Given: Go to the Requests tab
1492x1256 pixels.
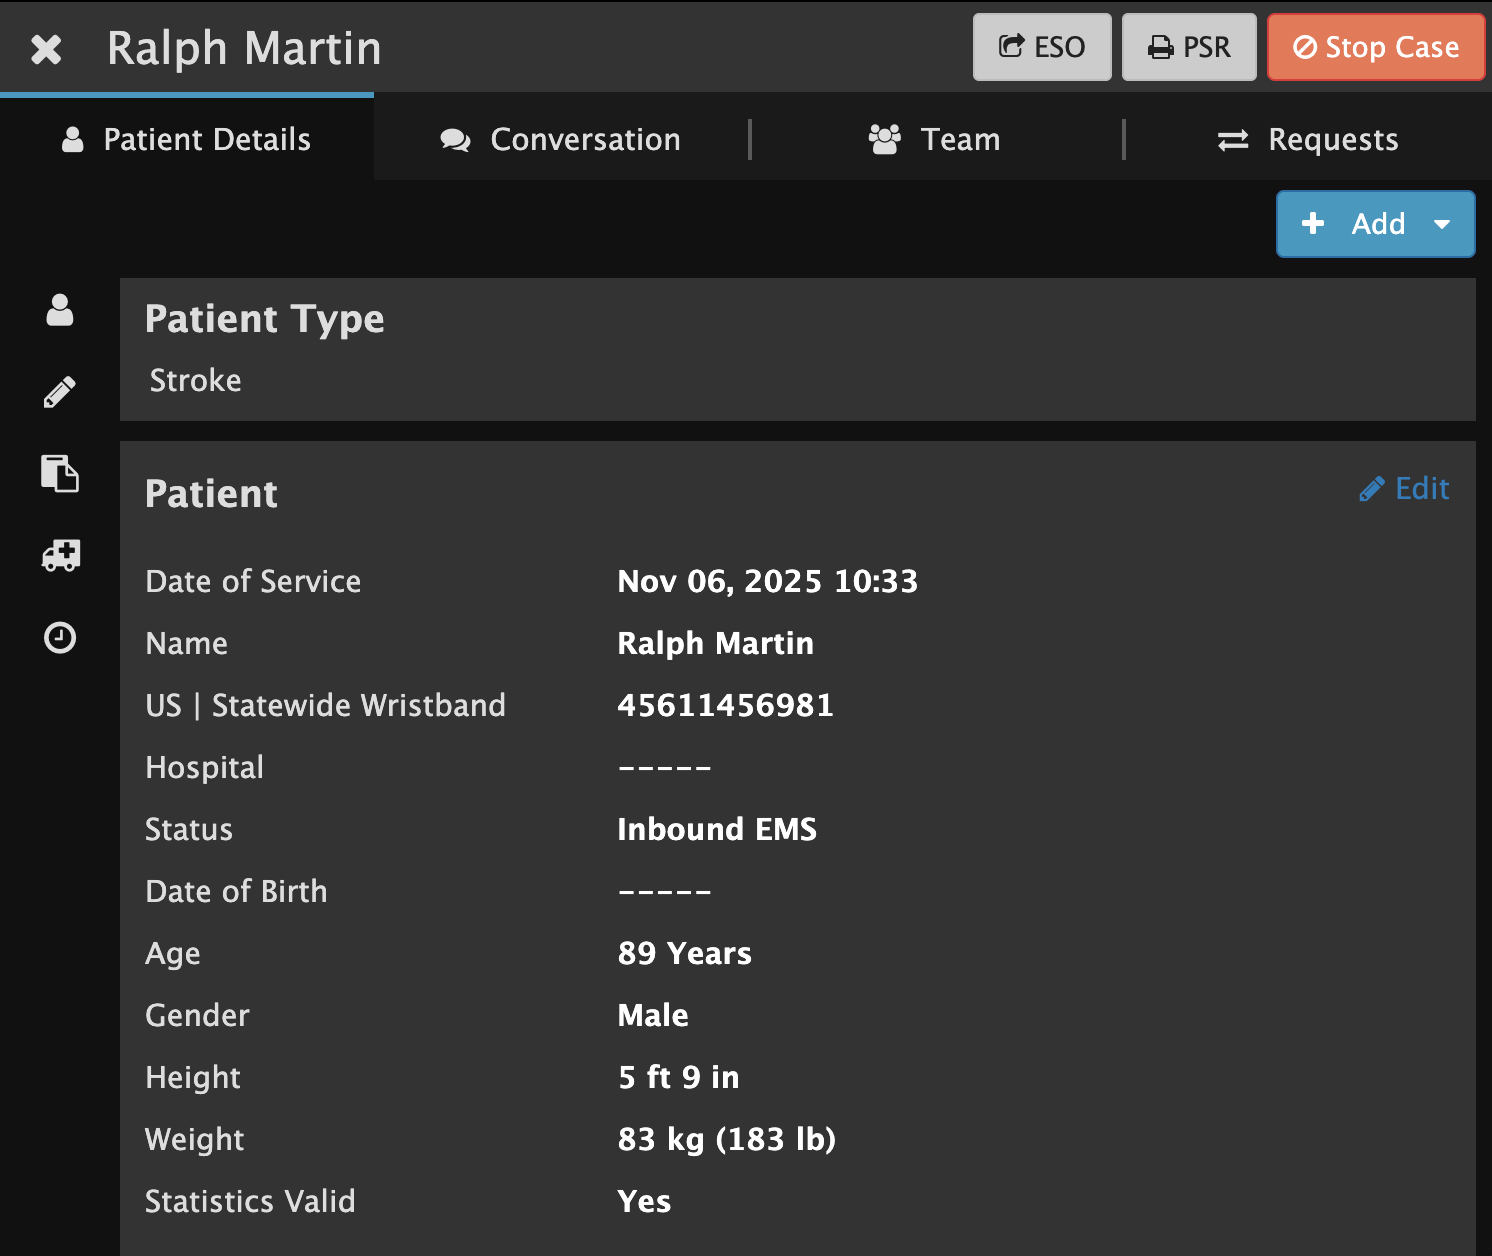Looking at the screenshot, I should 1308,139.
